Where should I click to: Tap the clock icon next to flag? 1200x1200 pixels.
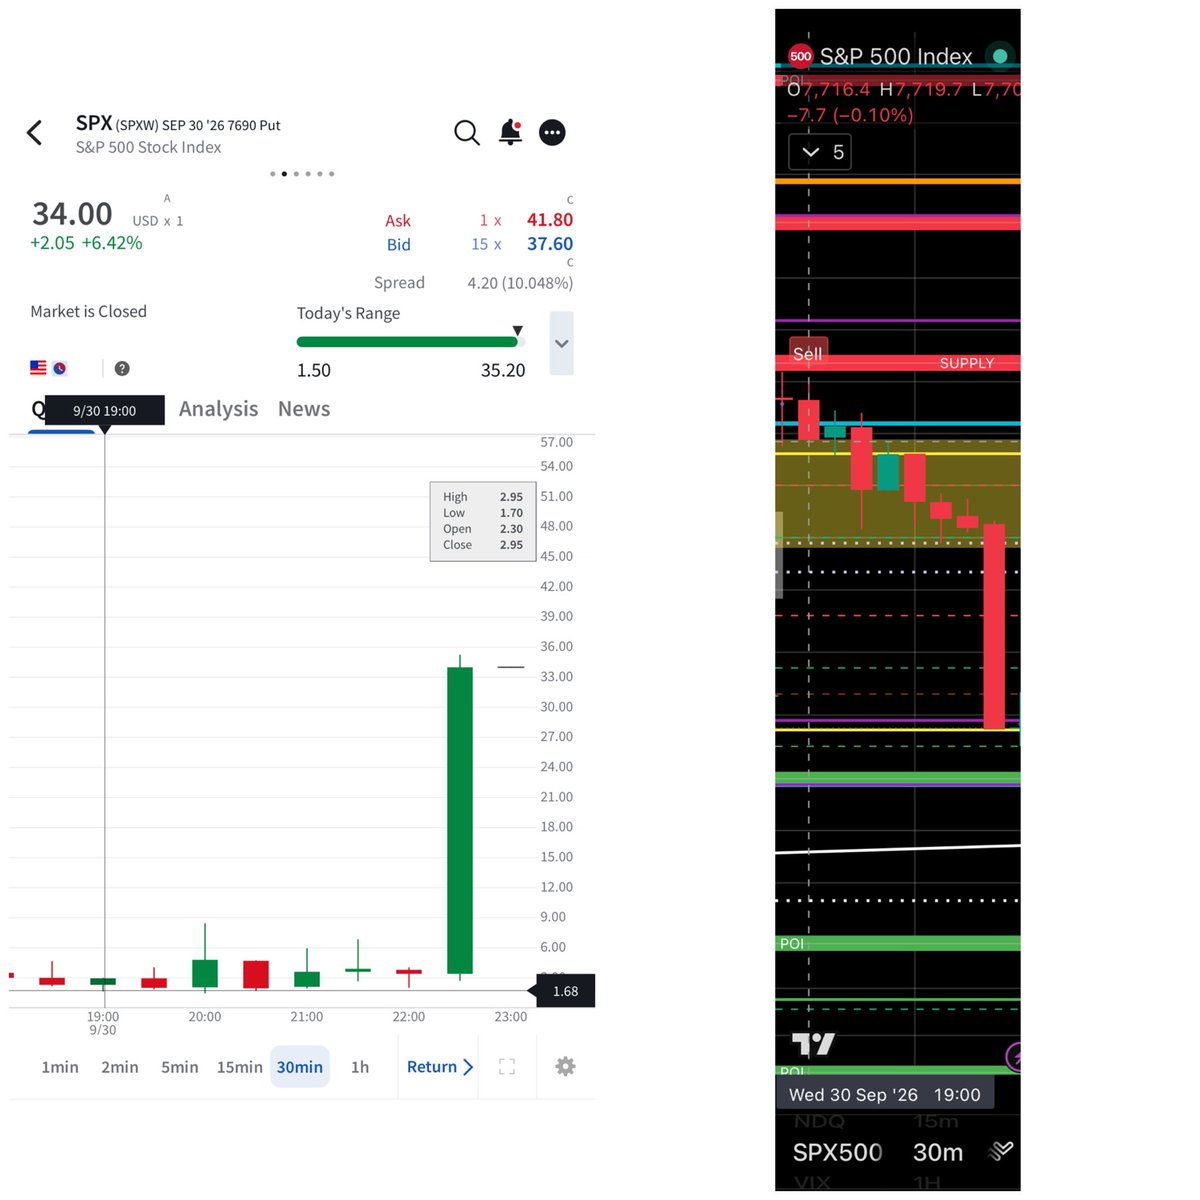60,368
